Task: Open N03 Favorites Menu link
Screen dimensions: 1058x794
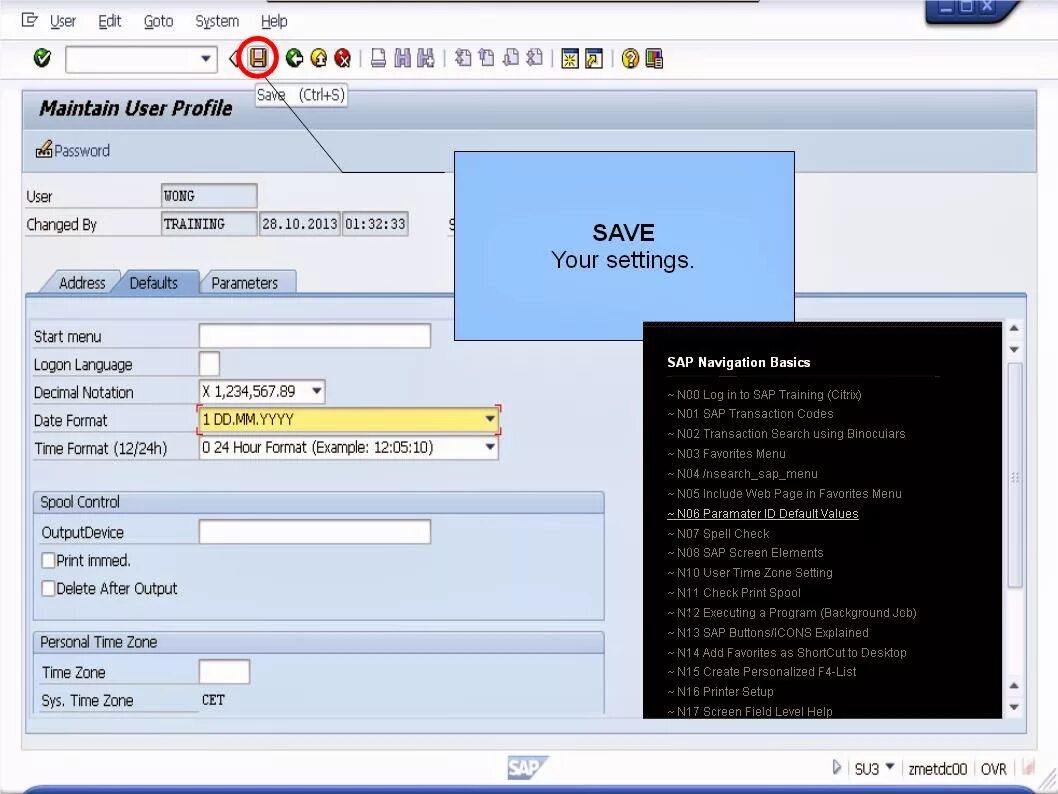Action: pos(727,453)
